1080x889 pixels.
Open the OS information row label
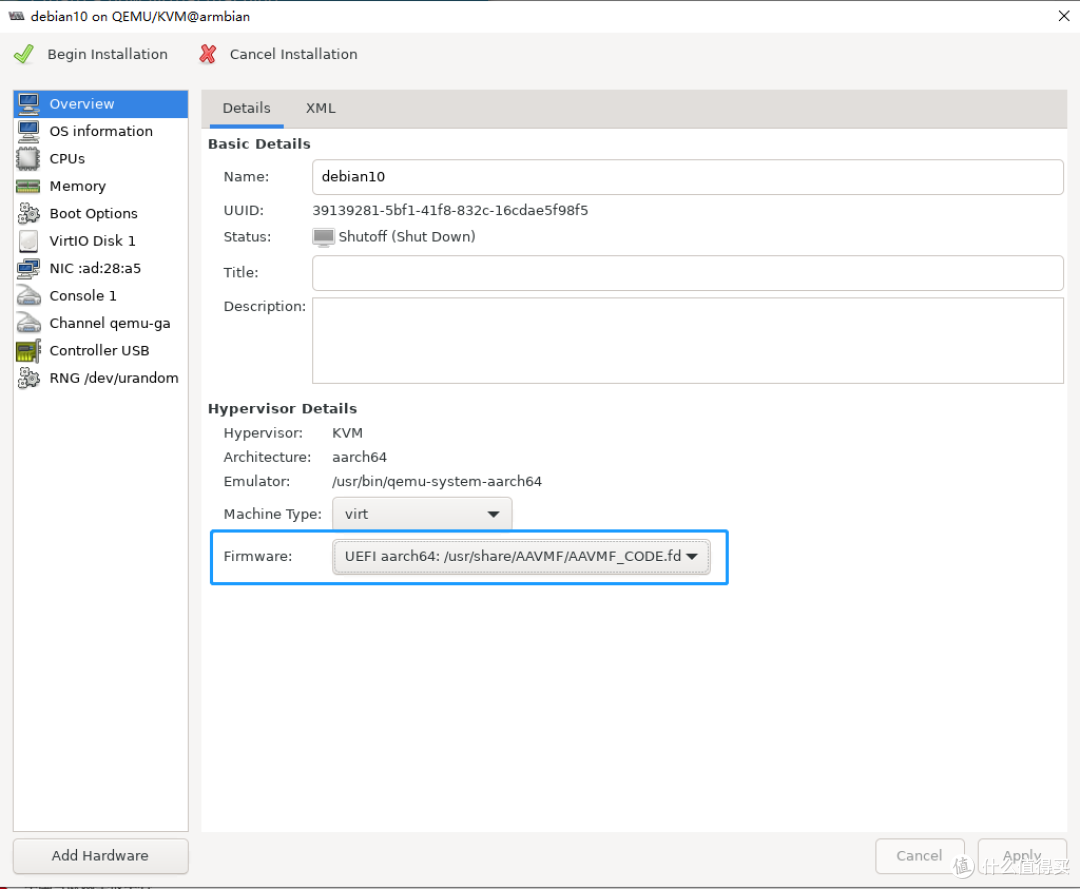(101, 132)
